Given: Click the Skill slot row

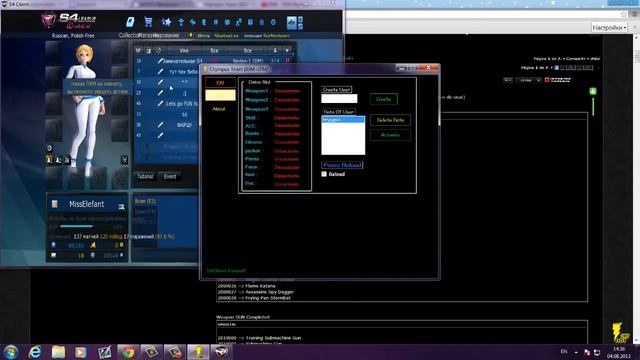Looking at the screenshot, I should tap(273, 118).
